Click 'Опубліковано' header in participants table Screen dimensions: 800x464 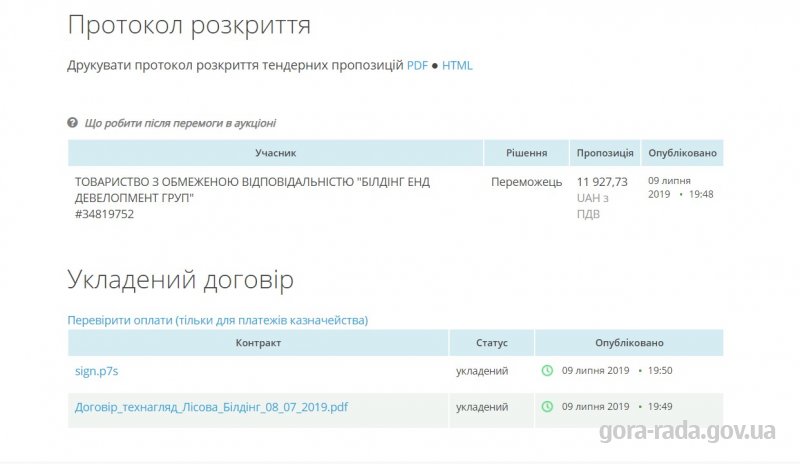coord(683,153)
